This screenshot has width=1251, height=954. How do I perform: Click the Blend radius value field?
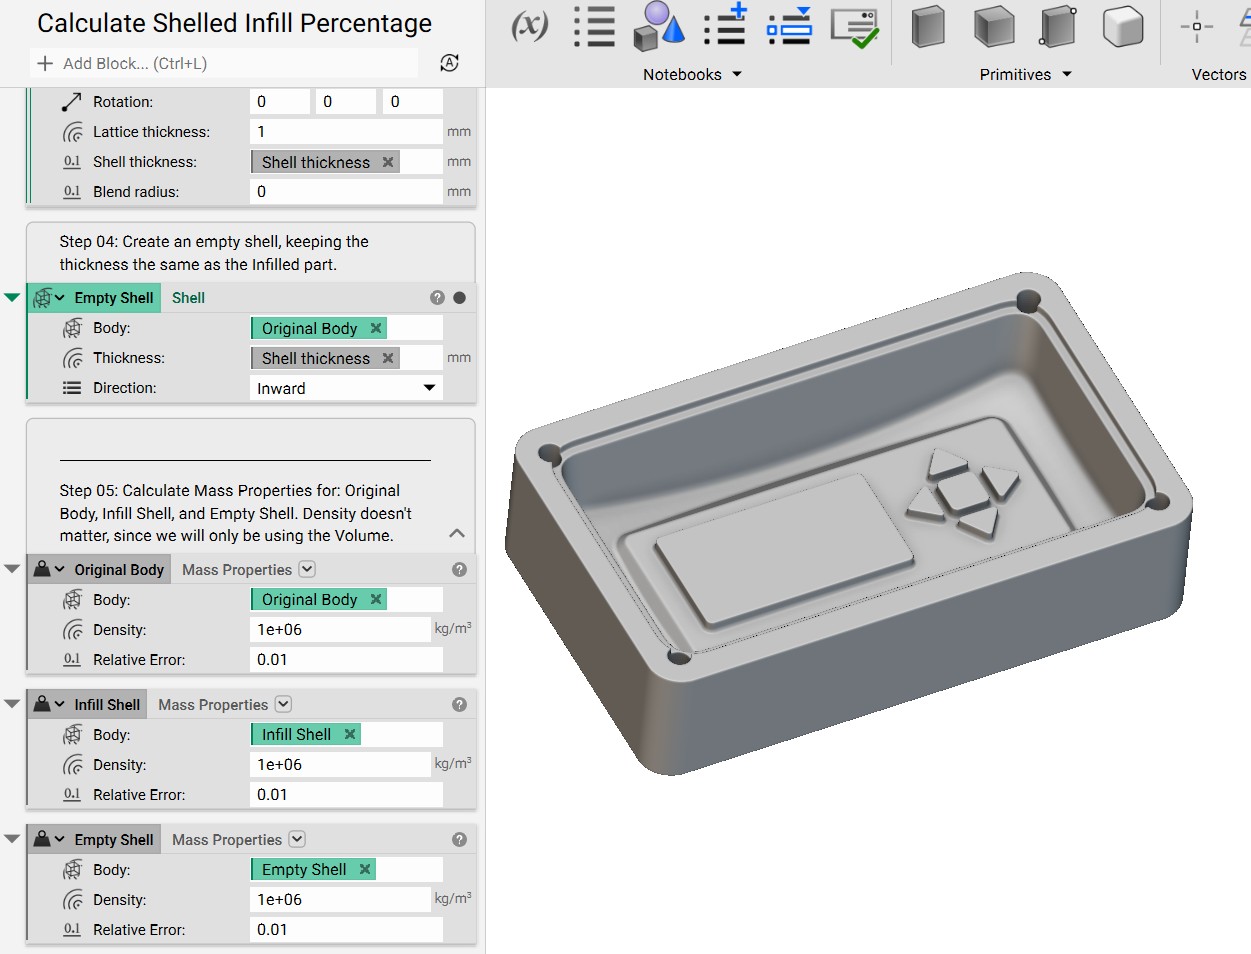click(x=346, y=191)
